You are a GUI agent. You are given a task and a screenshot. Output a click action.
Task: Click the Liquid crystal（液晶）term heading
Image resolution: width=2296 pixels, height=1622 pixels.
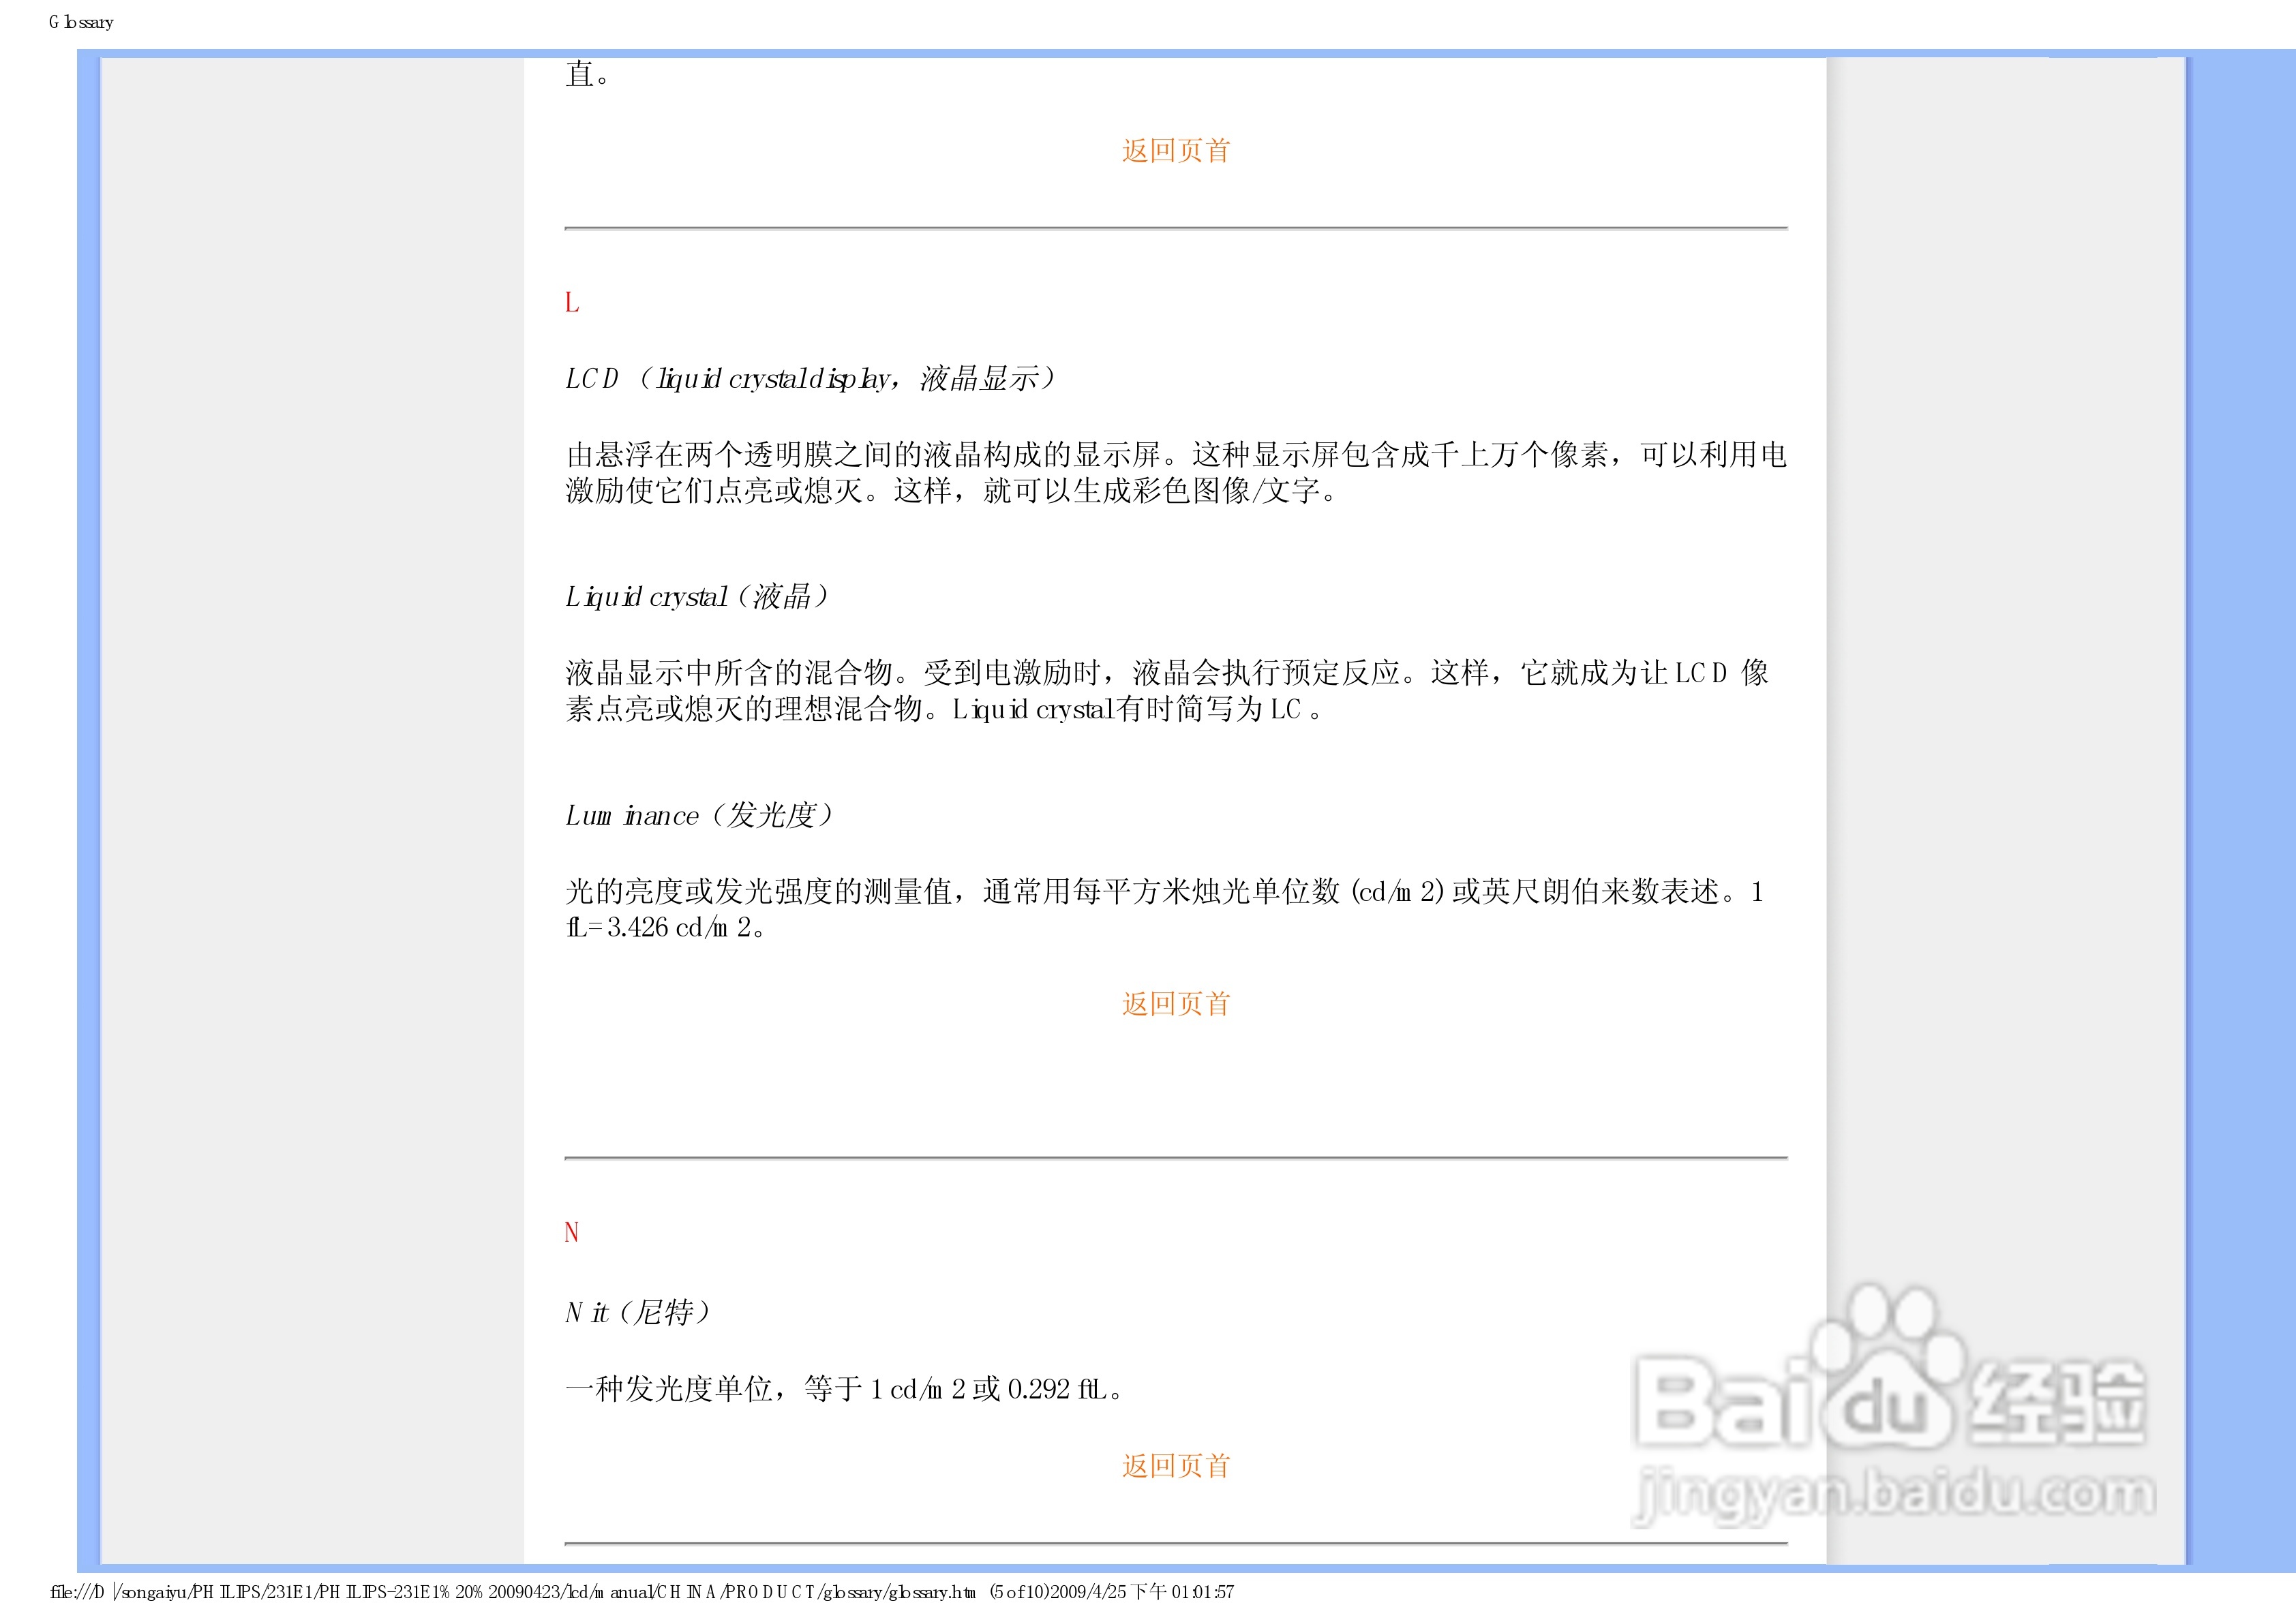pos(697,597)
